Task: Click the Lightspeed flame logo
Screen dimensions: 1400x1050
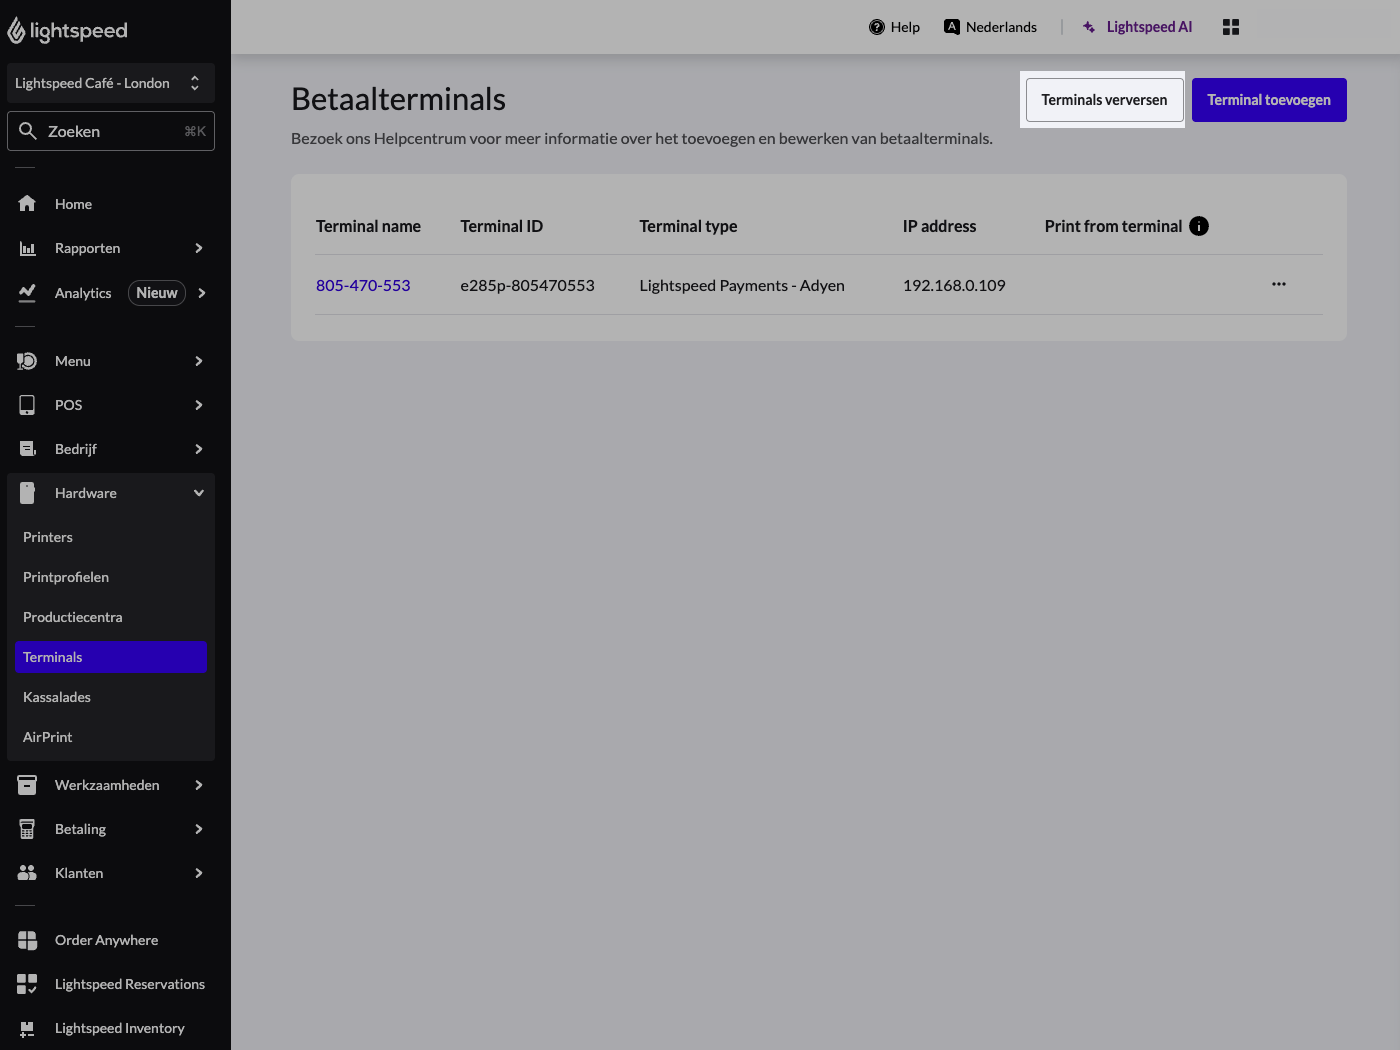Action: (x=16, y=31)
